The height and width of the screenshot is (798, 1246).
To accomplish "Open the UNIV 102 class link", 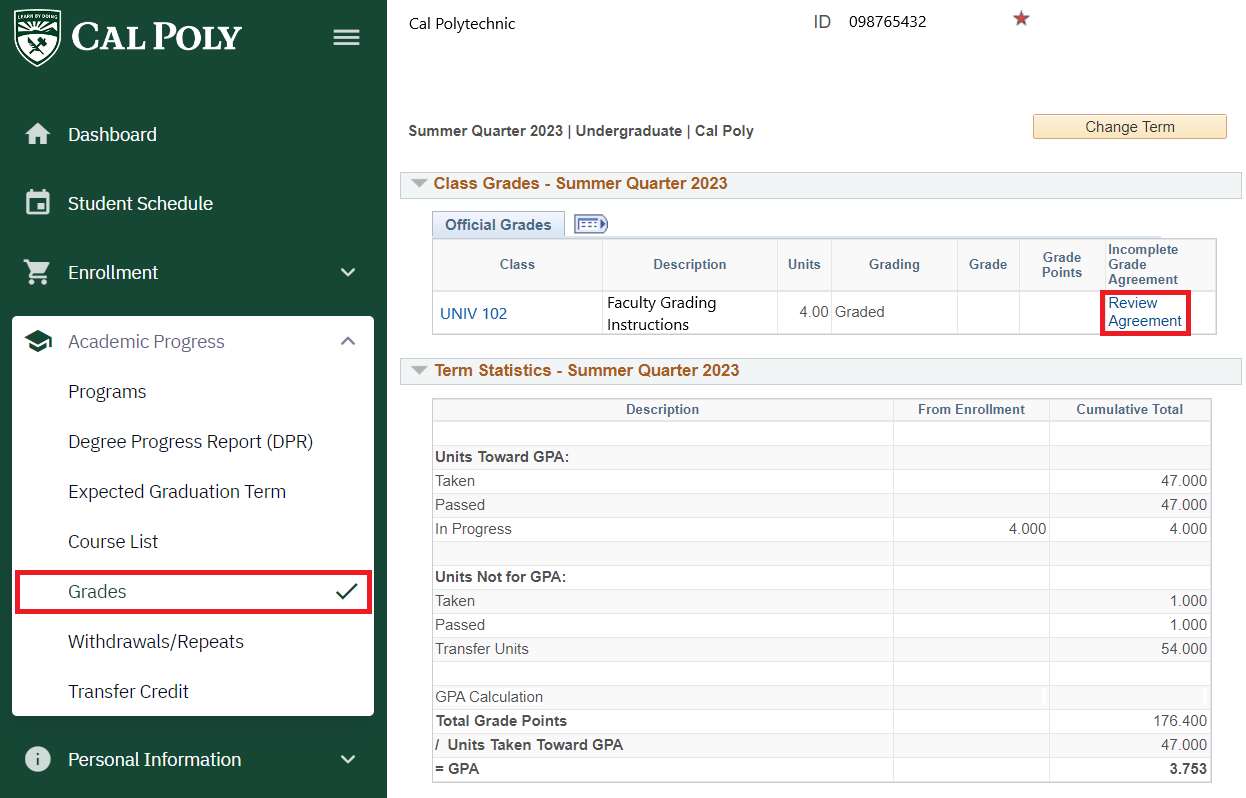I will pyautogui.click(x=473, y=313).
